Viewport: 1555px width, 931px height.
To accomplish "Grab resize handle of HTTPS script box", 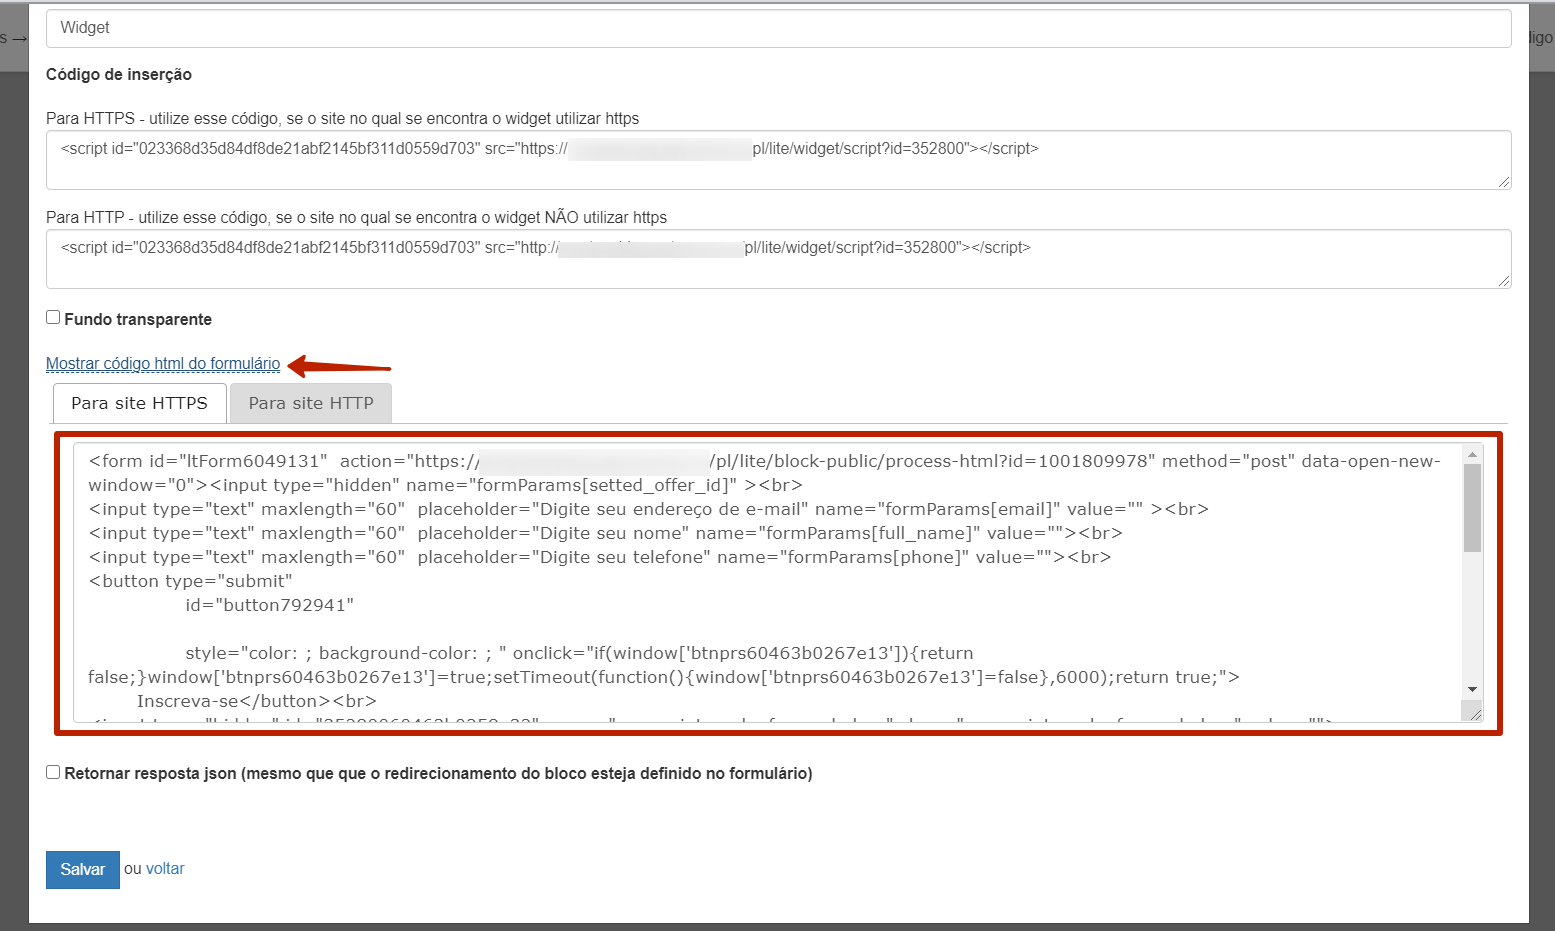I will (x=1503, y=182).
